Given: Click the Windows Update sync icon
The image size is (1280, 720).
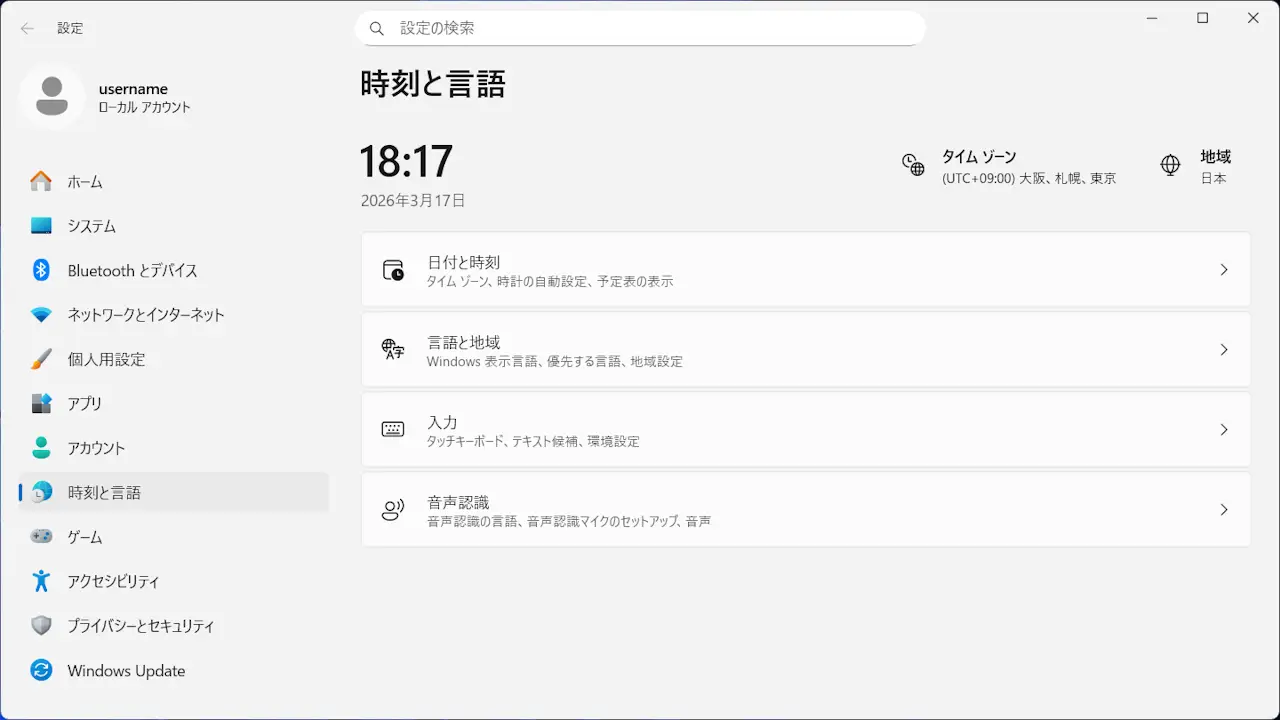Looking at the screenshot, I should click(x=41, y=670).
